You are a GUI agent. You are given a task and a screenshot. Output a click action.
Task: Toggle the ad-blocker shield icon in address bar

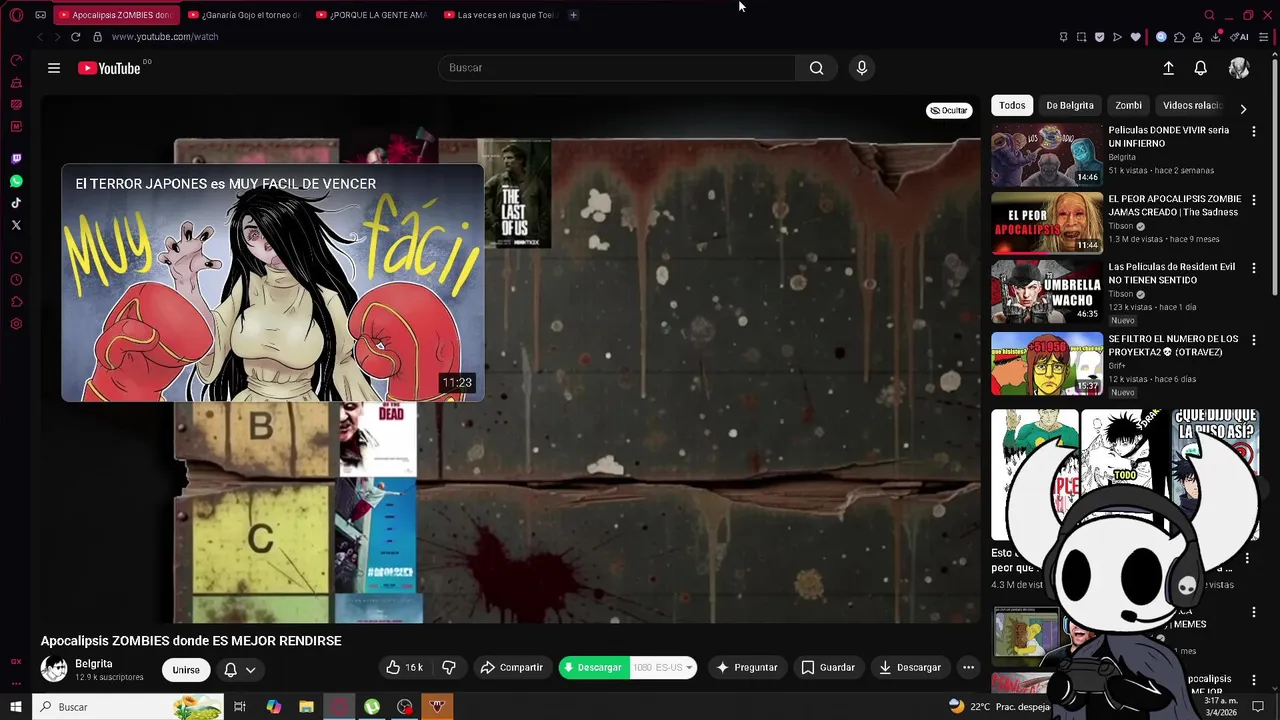1099,37
